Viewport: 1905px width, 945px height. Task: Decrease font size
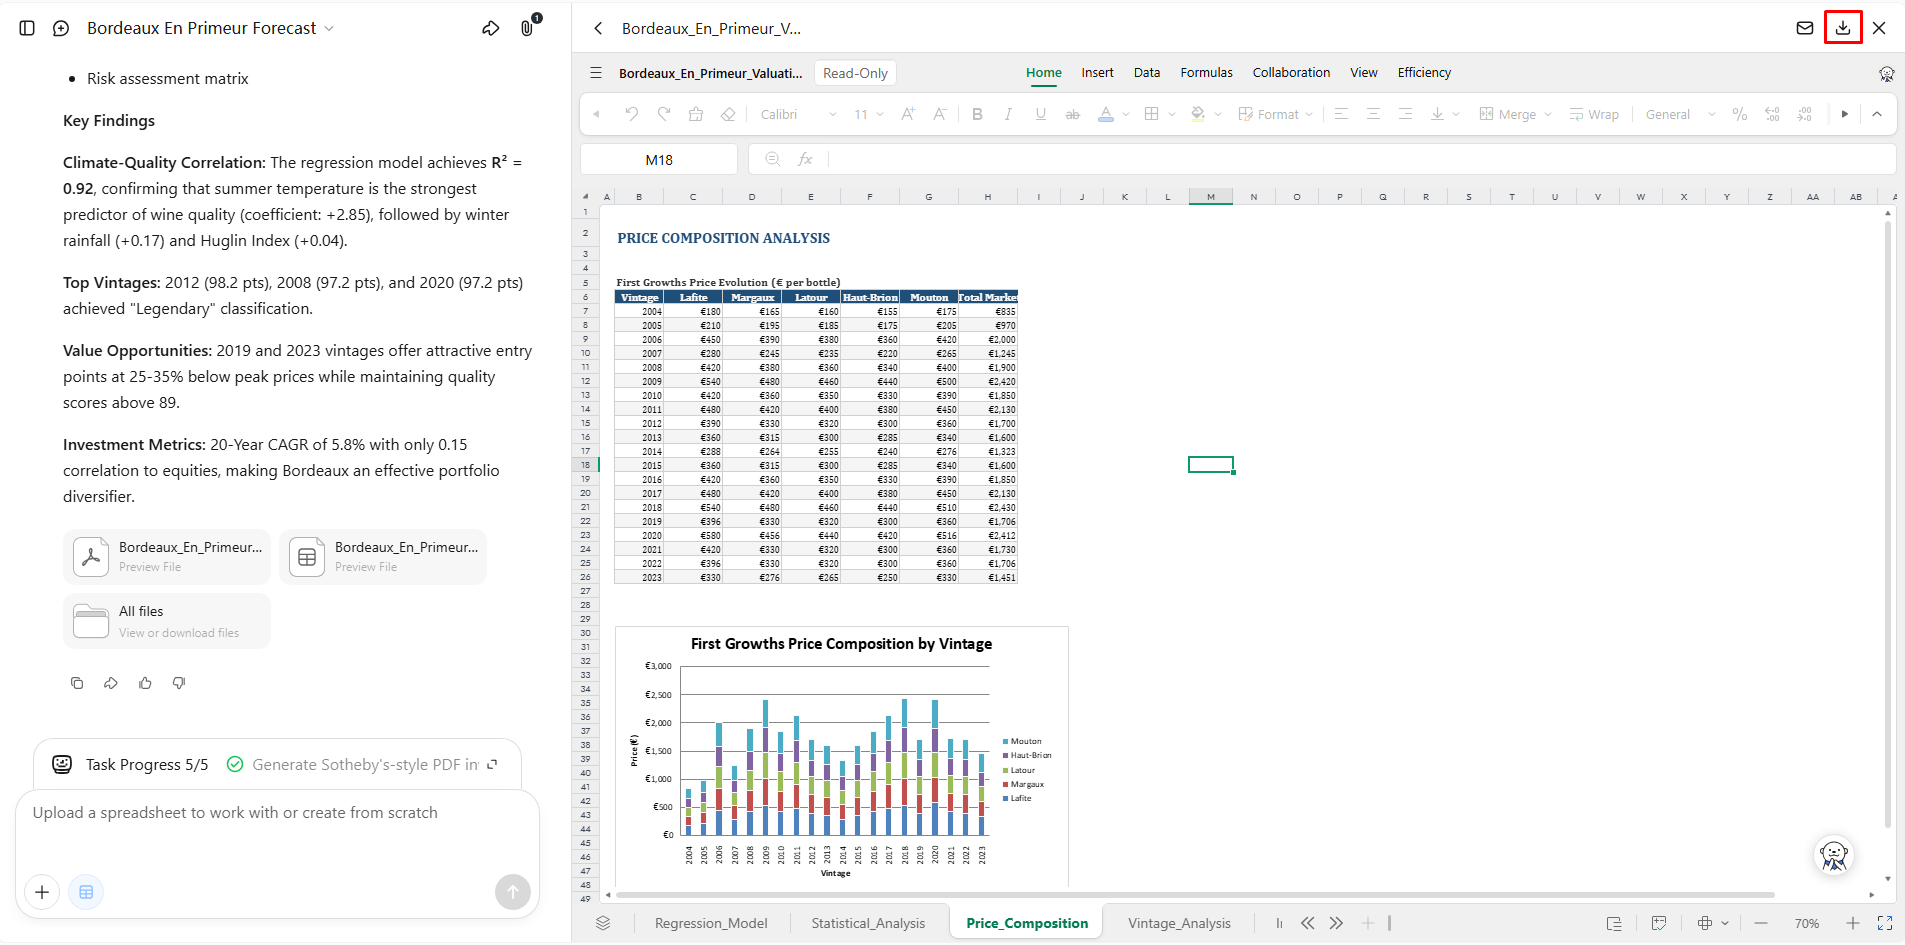pos(940,114)
